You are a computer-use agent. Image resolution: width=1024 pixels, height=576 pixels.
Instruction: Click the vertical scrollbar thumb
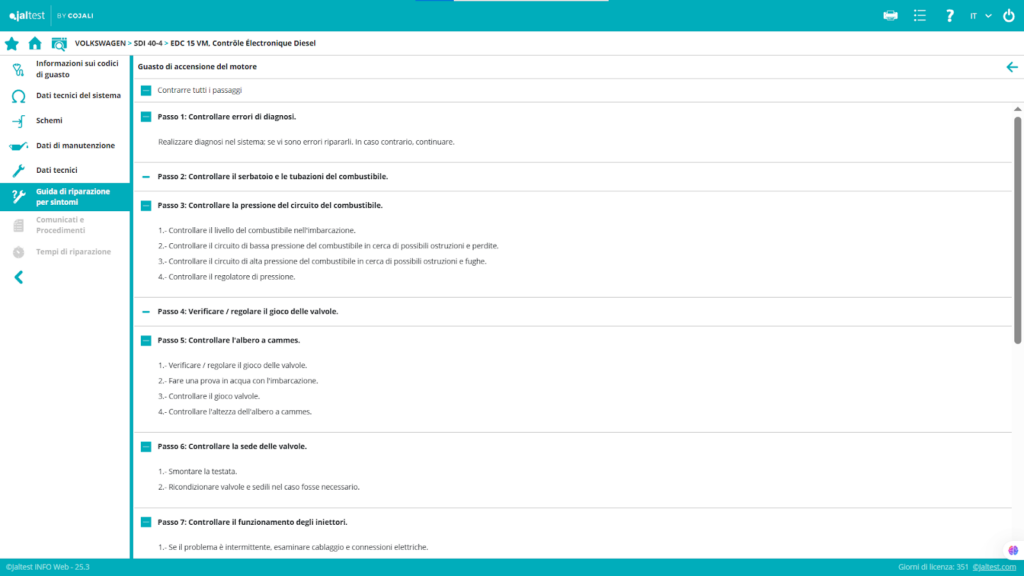click(x=1018, y=230)
